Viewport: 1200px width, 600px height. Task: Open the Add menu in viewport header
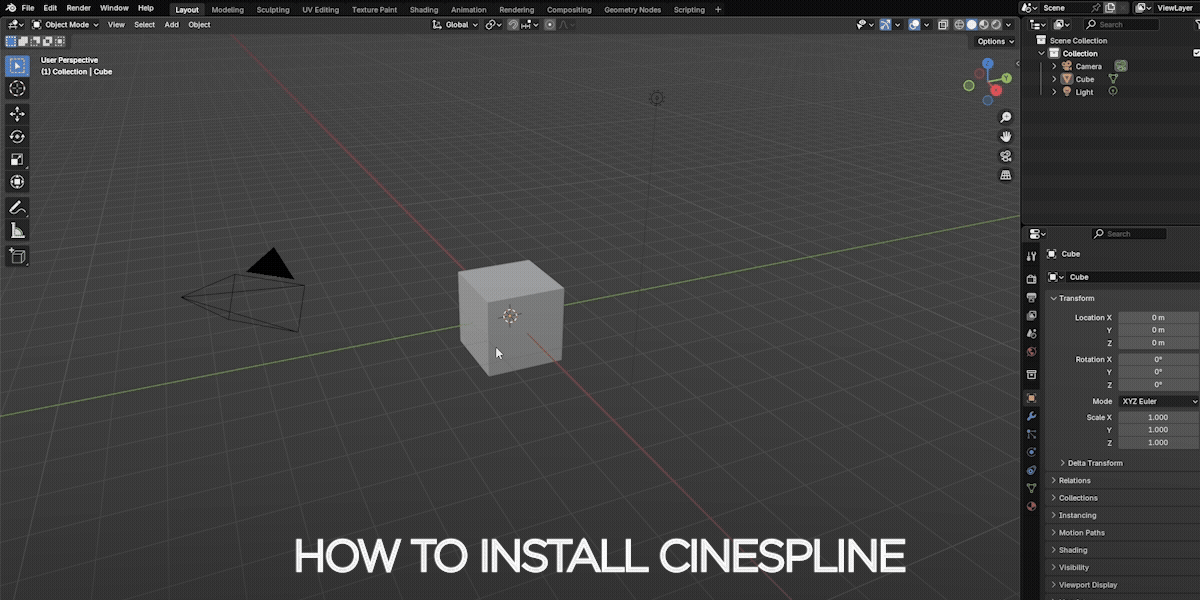tap(172, 24)
